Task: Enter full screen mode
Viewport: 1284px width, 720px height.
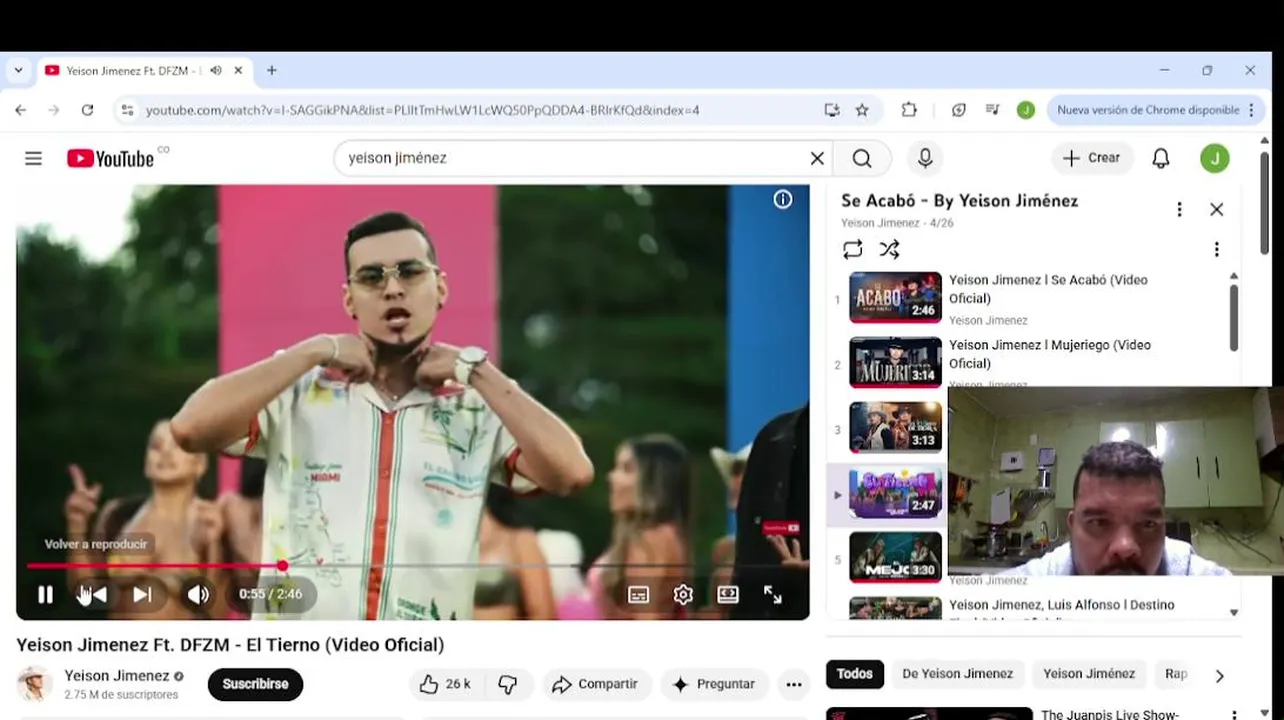Action: pos(773,595)
